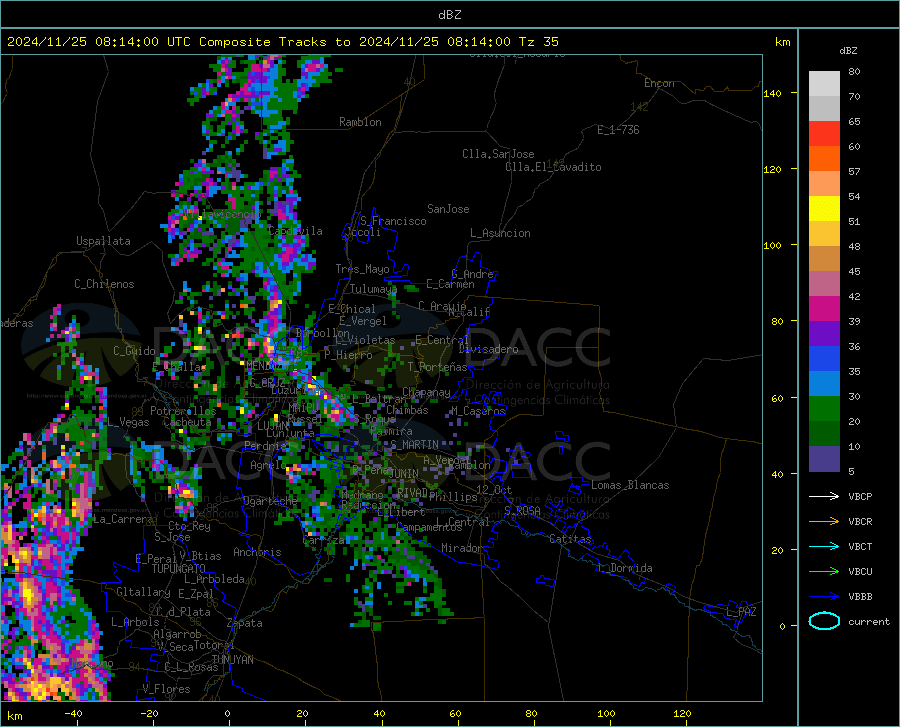Click the 'current' legend label

coord(869,621)
